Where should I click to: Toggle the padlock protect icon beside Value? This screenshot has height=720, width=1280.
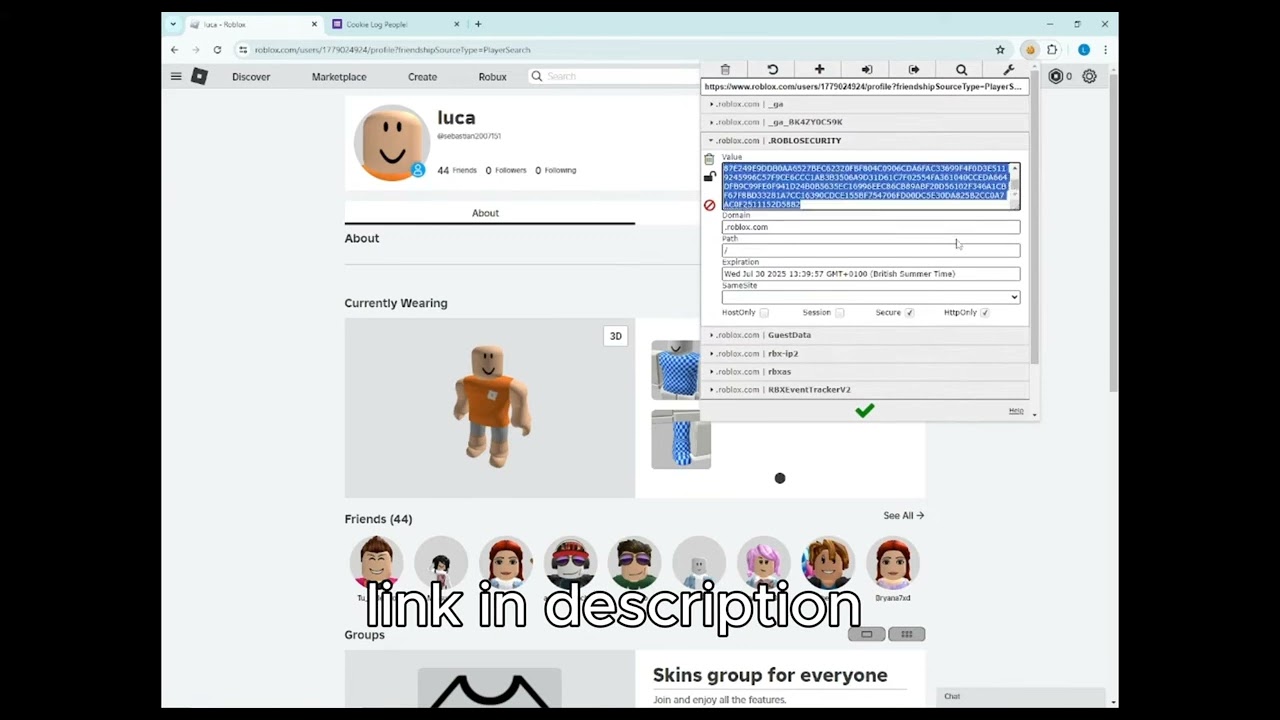[709, 177]
